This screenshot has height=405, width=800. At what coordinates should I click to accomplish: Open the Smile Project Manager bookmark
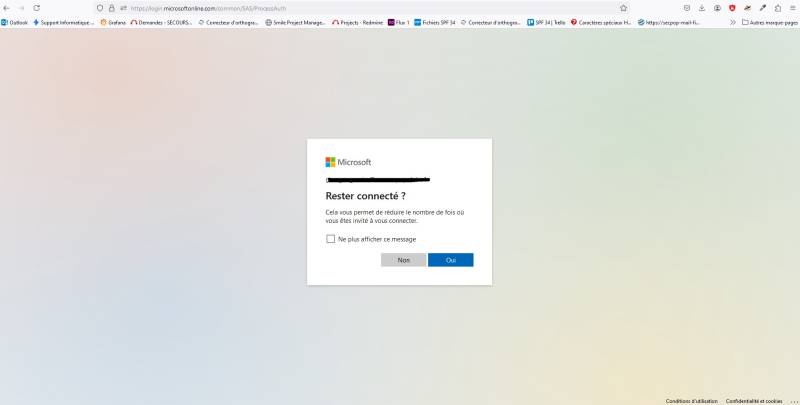(x=295, y=22)
